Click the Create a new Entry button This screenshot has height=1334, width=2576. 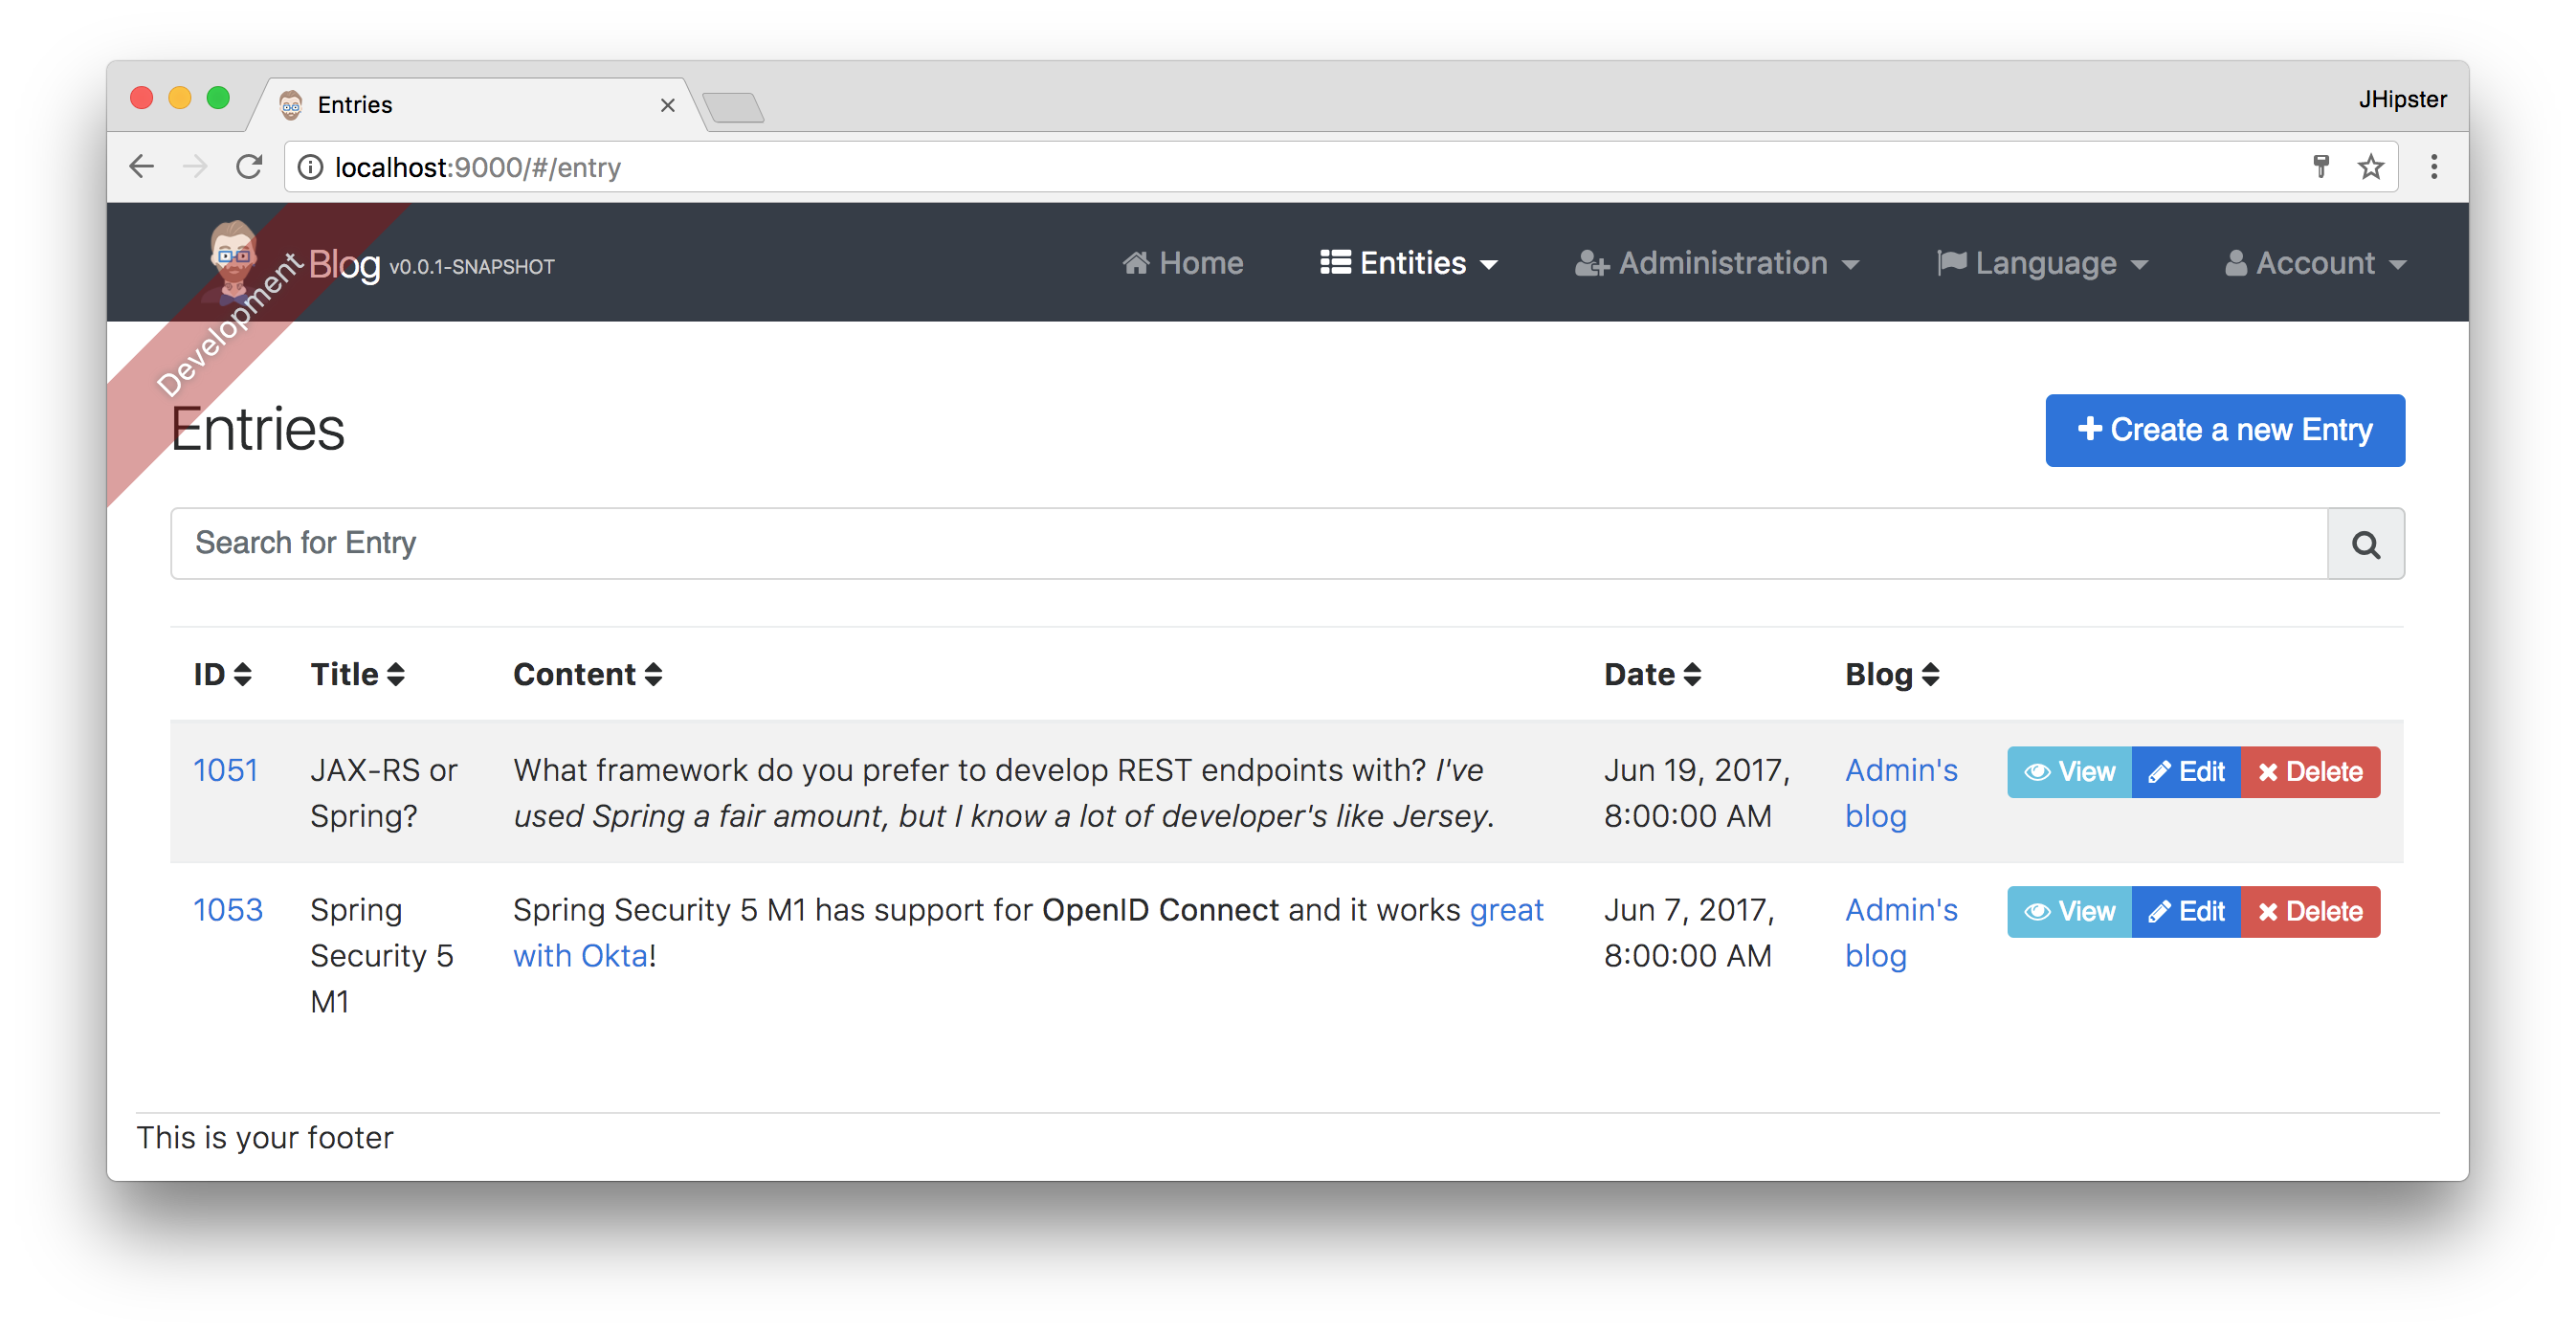(x=2224, y=431)
